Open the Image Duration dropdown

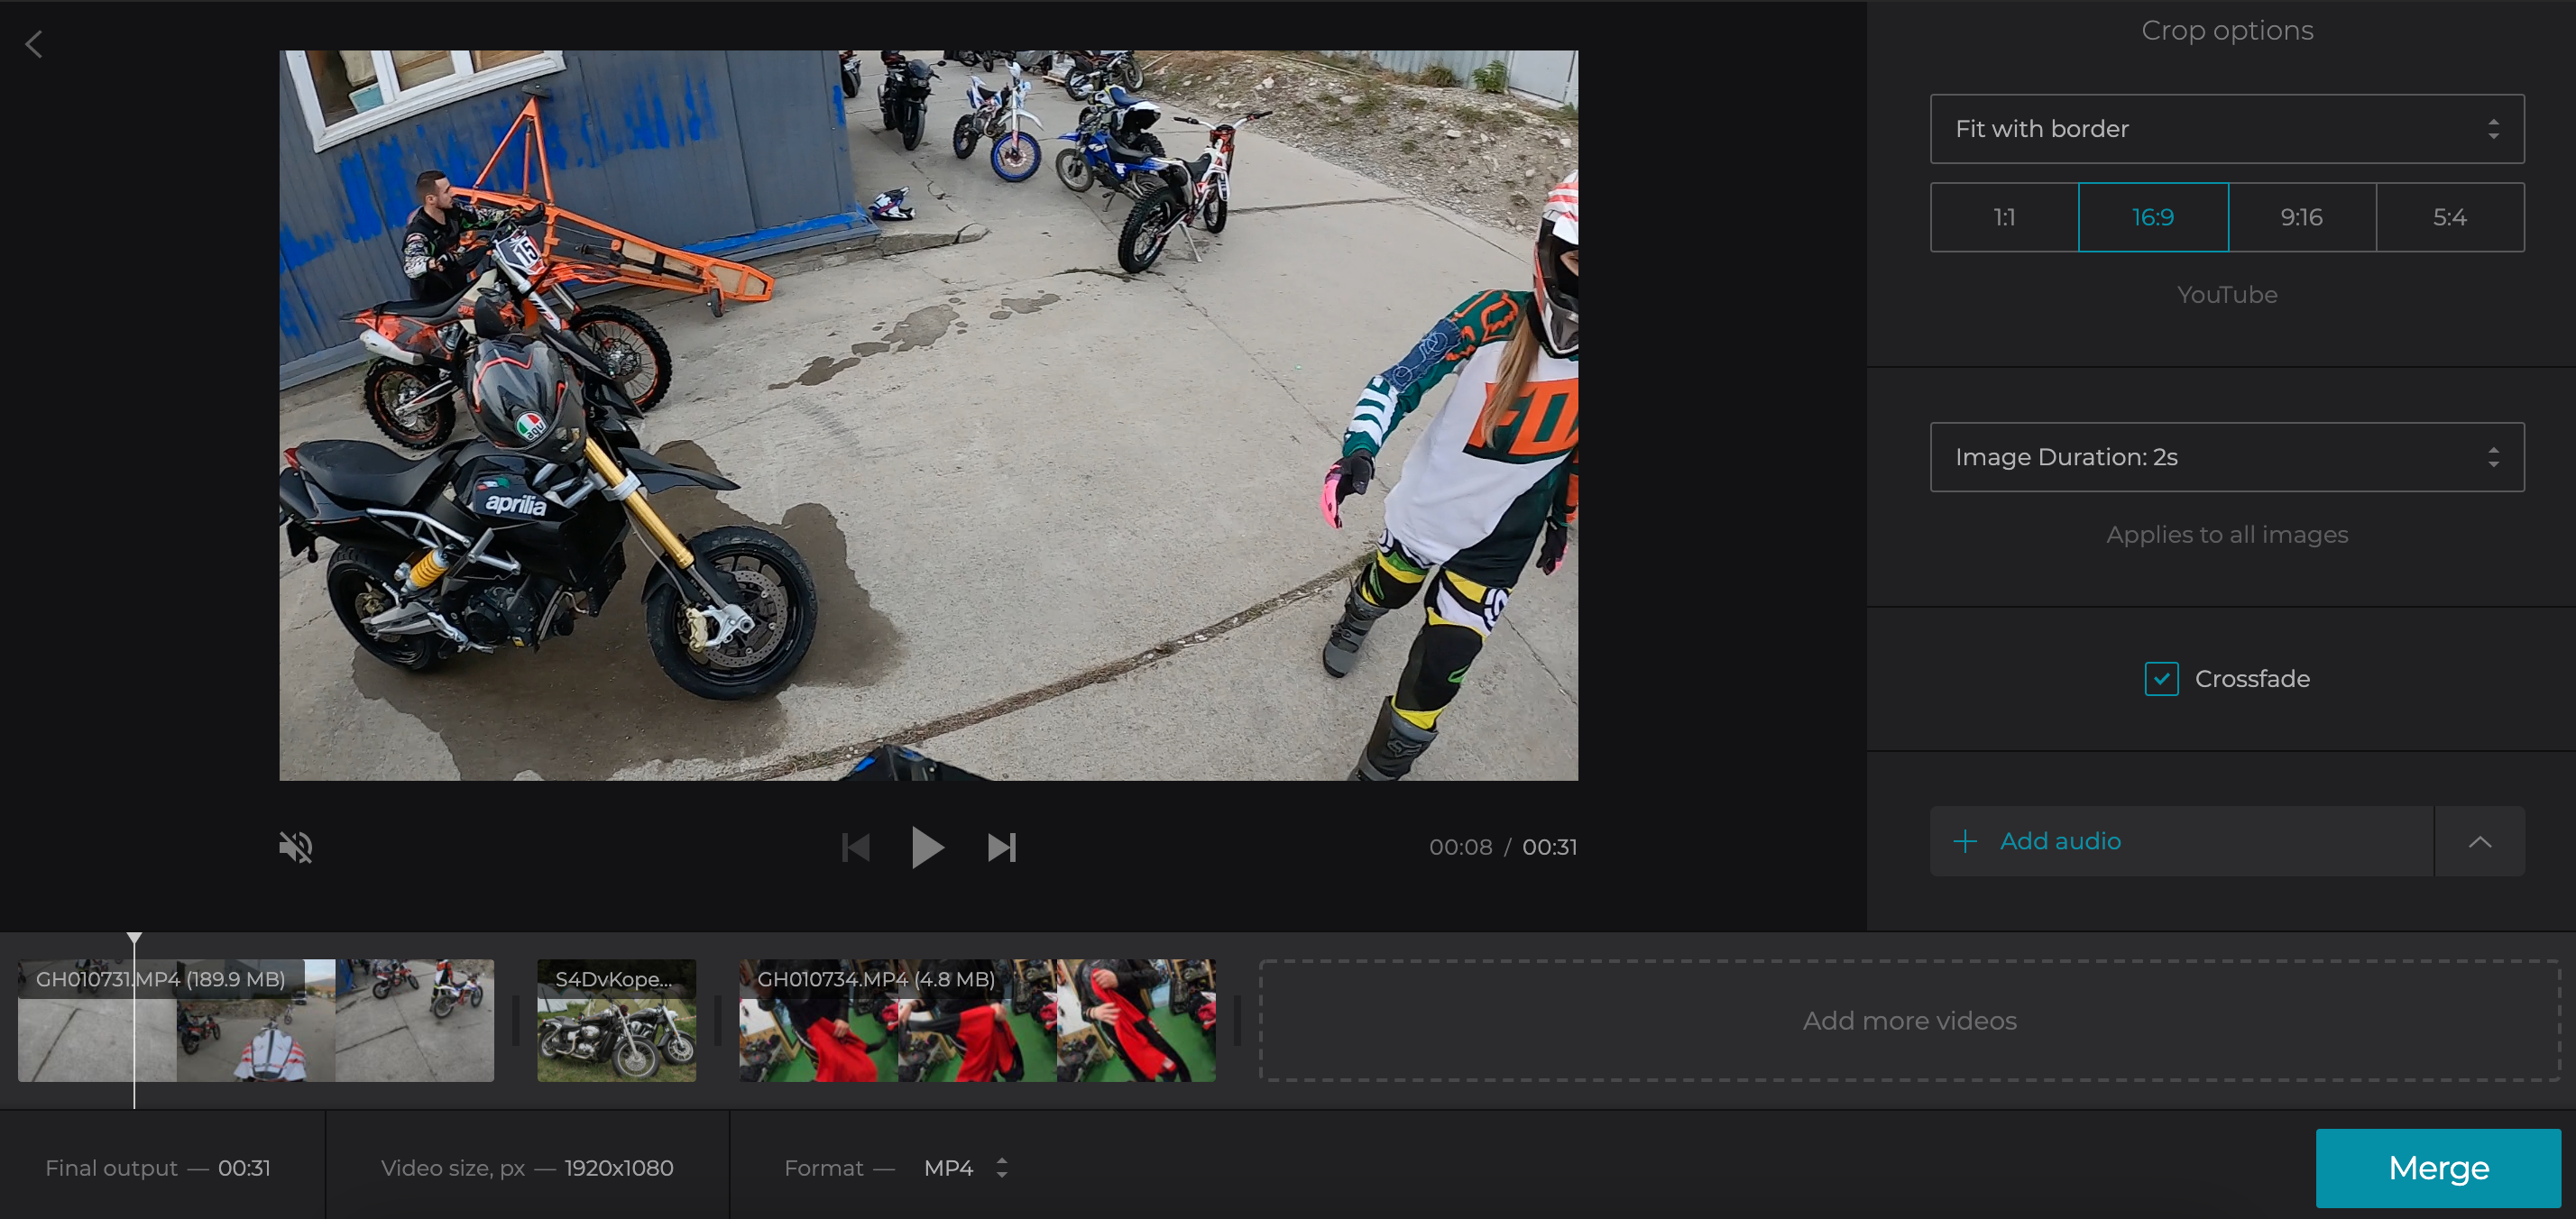(2226, 457)
